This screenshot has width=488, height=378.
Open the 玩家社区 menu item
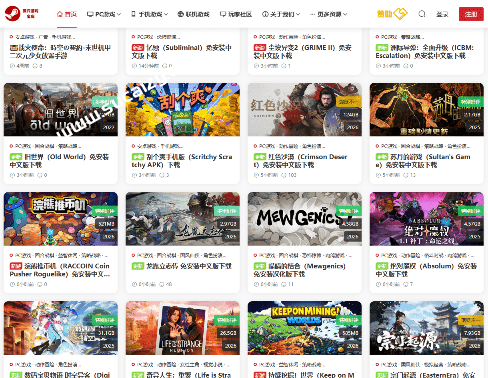click(x=236, y=14)
